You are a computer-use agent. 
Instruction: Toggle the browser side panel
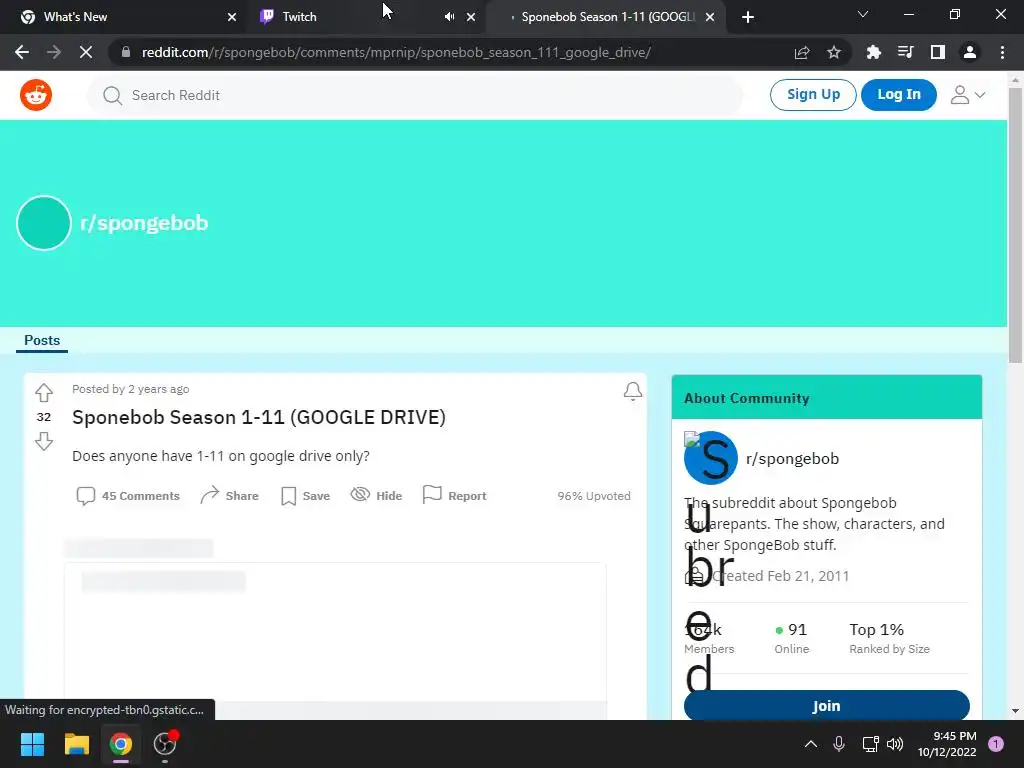[x=937, y=52]
